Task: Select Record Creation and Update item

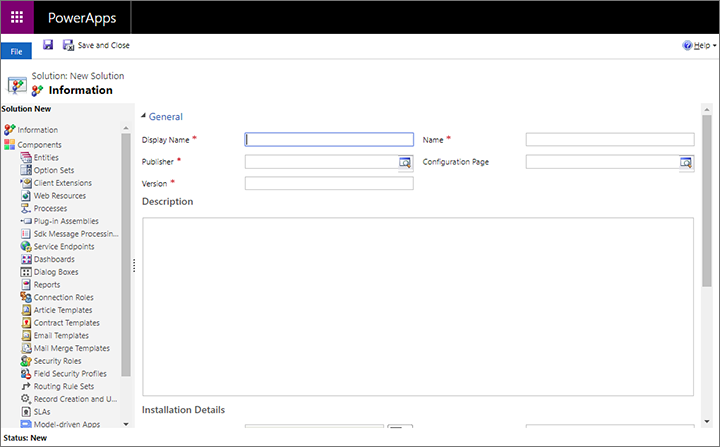Action: click(75, 399)
